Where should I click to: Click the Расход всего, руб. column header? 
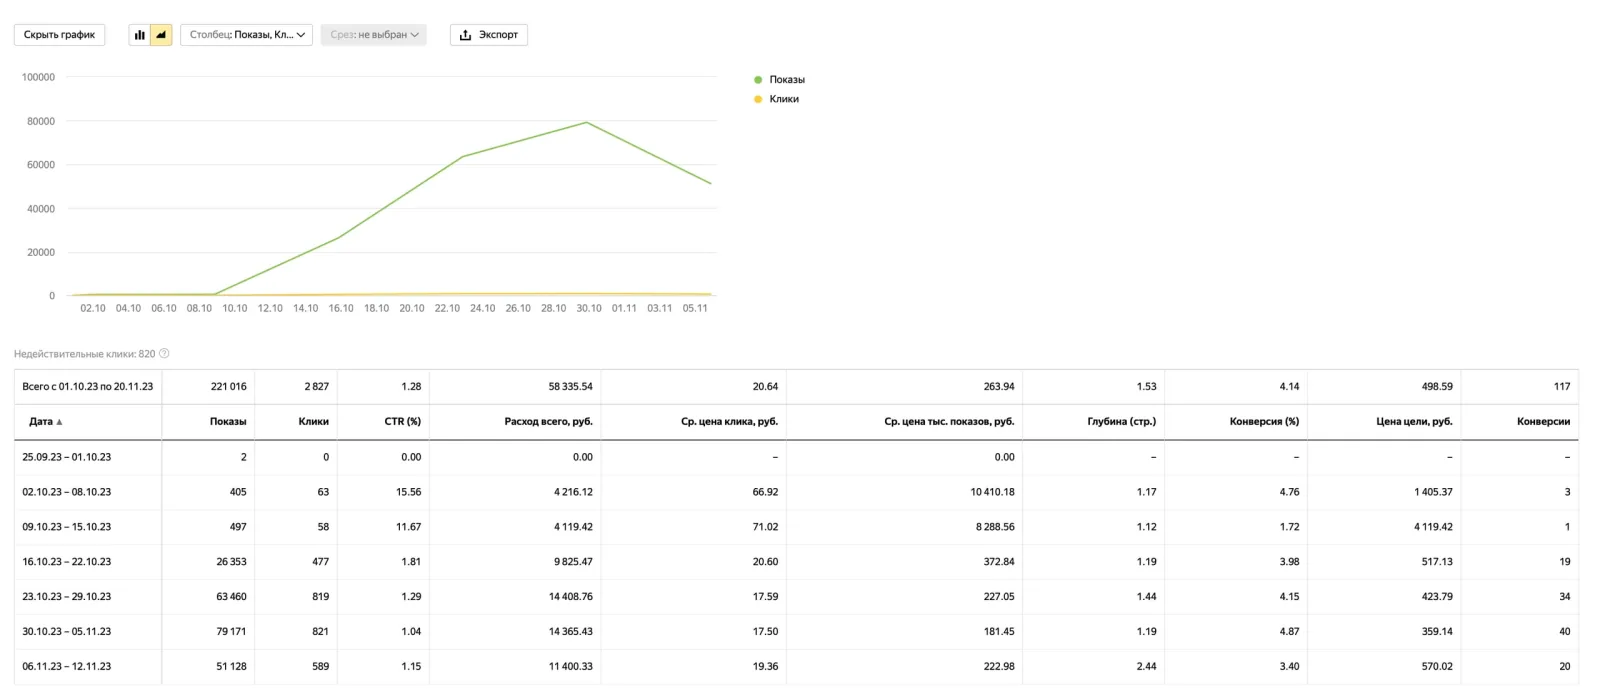coord(548,422)
